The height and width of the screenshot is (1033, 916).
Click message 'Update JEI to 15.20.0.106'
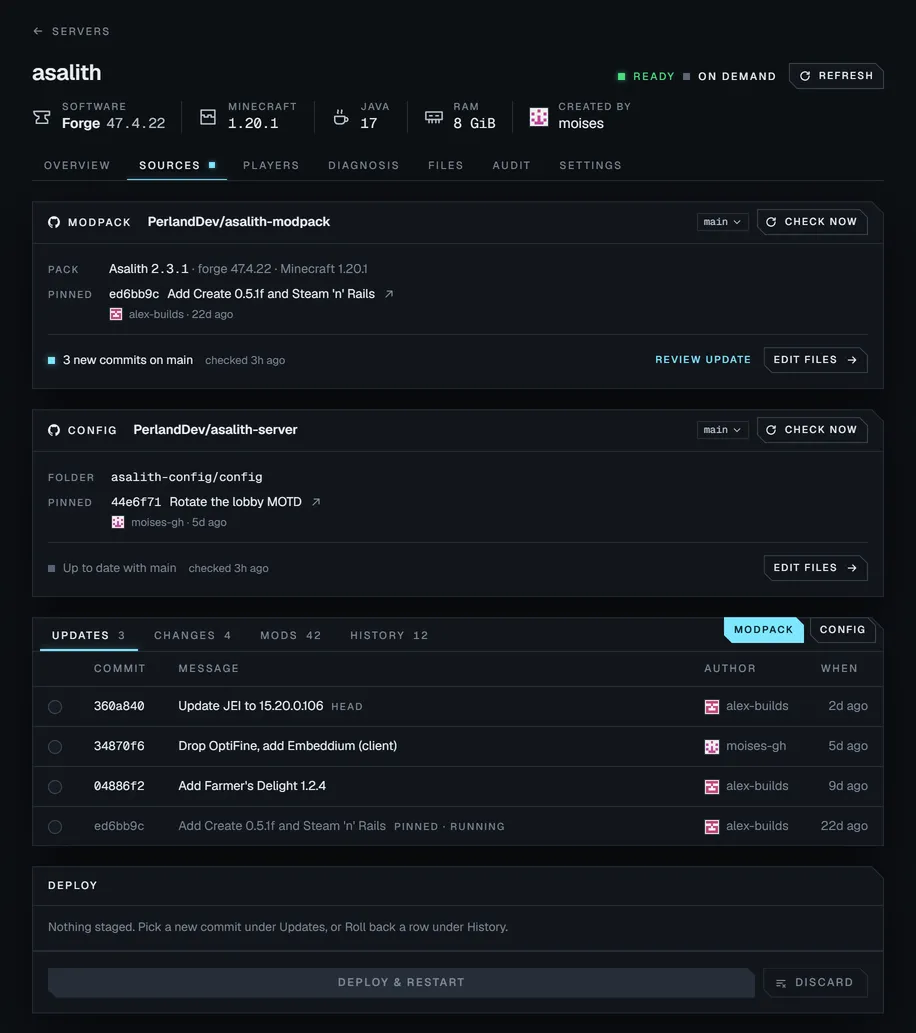tap(250, 706)
